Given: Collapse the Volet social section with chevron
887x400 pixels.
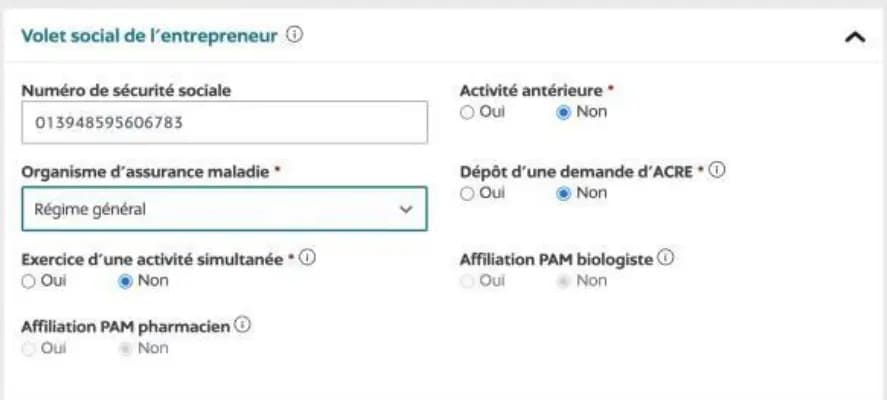Looking at the screenshot, I should pos(854,37).
